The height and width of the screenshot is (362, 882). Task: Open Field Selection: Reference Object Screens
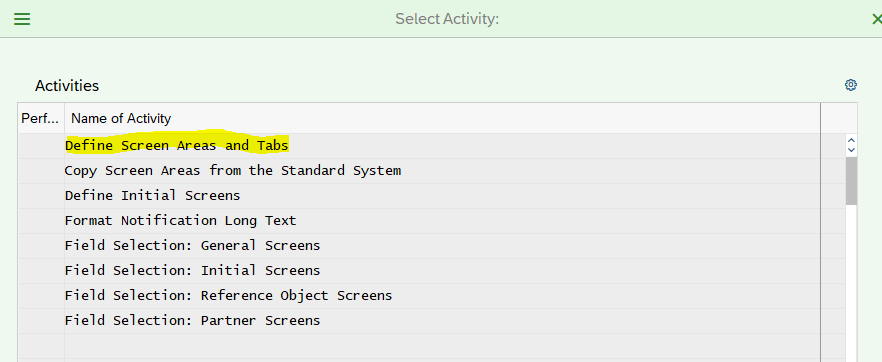pyautogui.click(x=228, y=295)
